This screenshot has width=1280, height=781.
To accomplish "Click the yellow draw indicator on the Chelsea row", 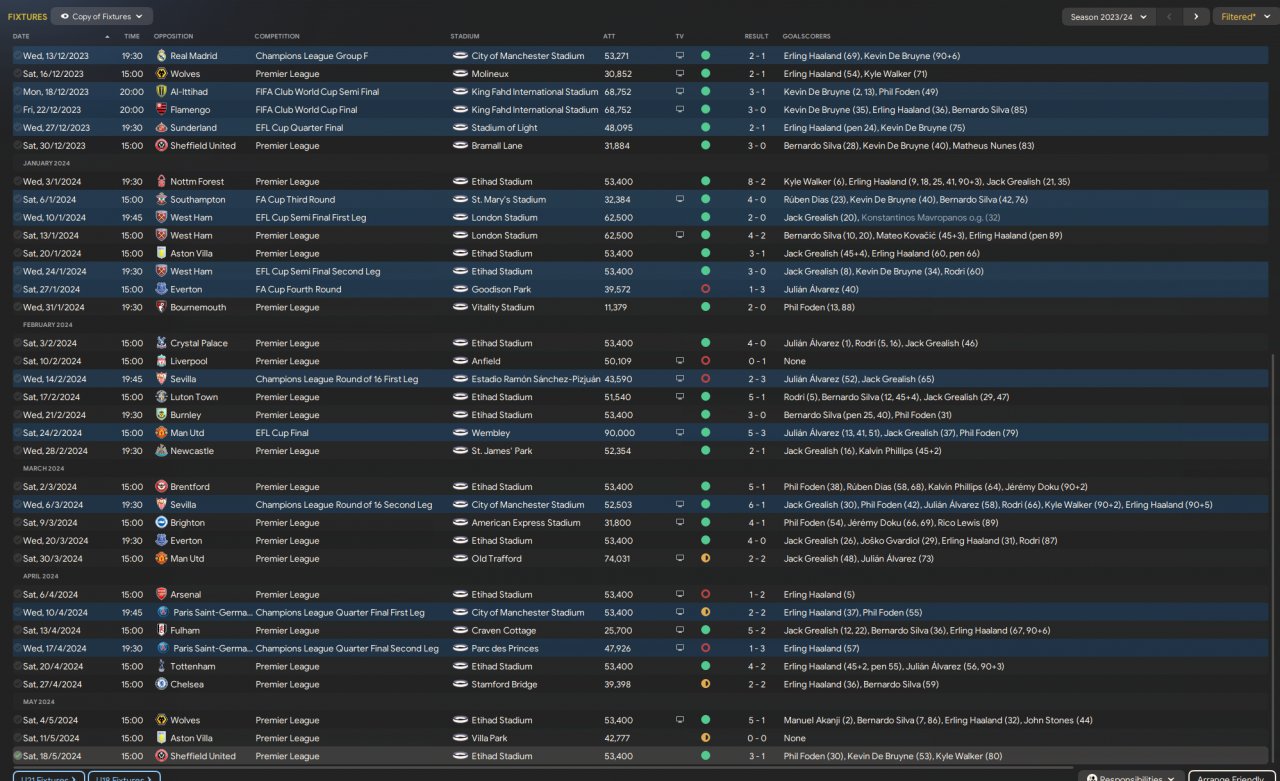I will point(705,685).
